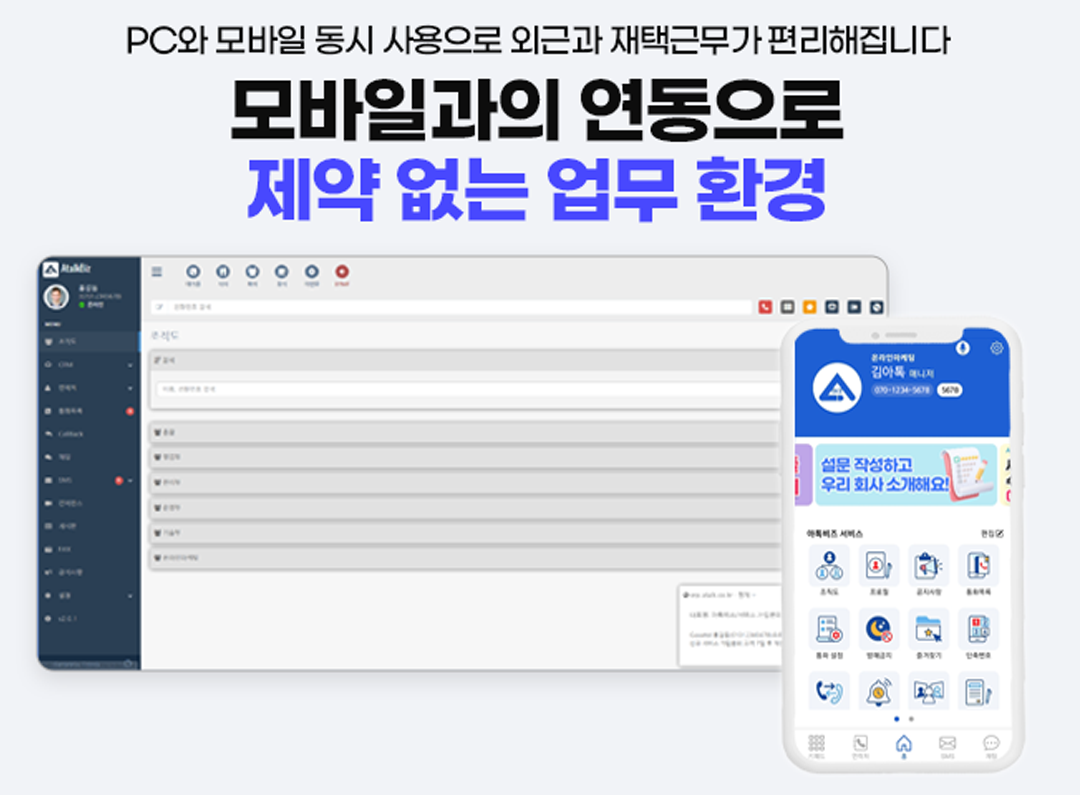Select the Home icon in the mobile bottom bar
The height and width of the screenshot is (795, 1080).
(x=904, y=743)
